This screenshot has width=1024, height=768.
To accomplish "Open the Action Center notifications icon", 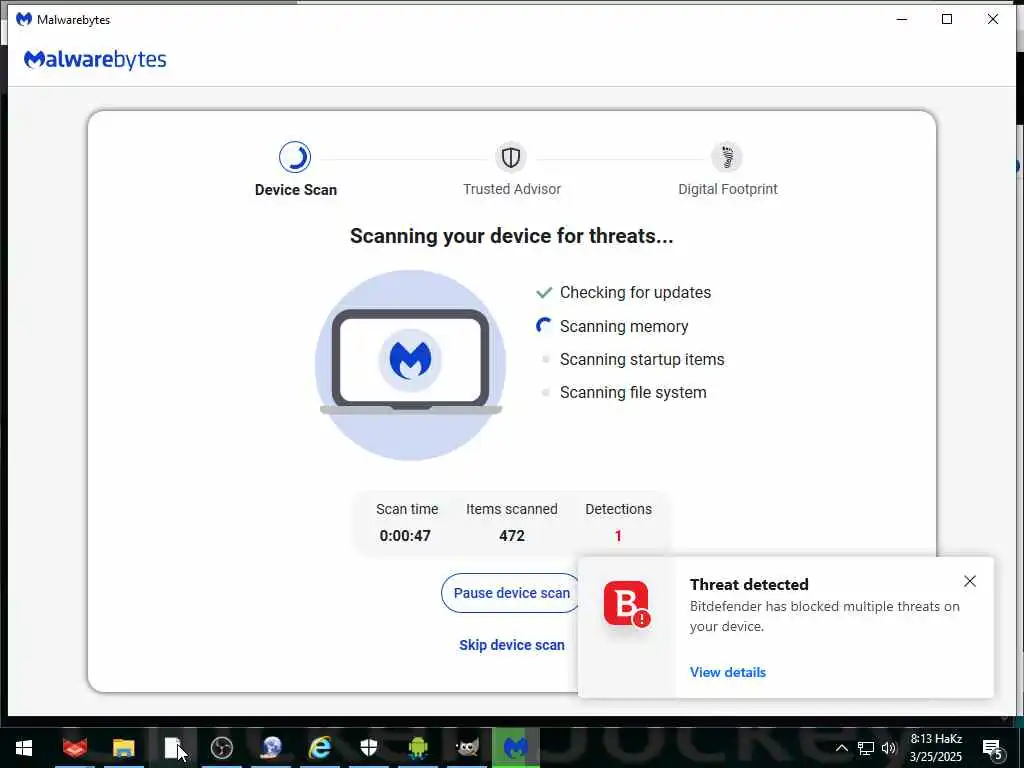I will 992,748.
